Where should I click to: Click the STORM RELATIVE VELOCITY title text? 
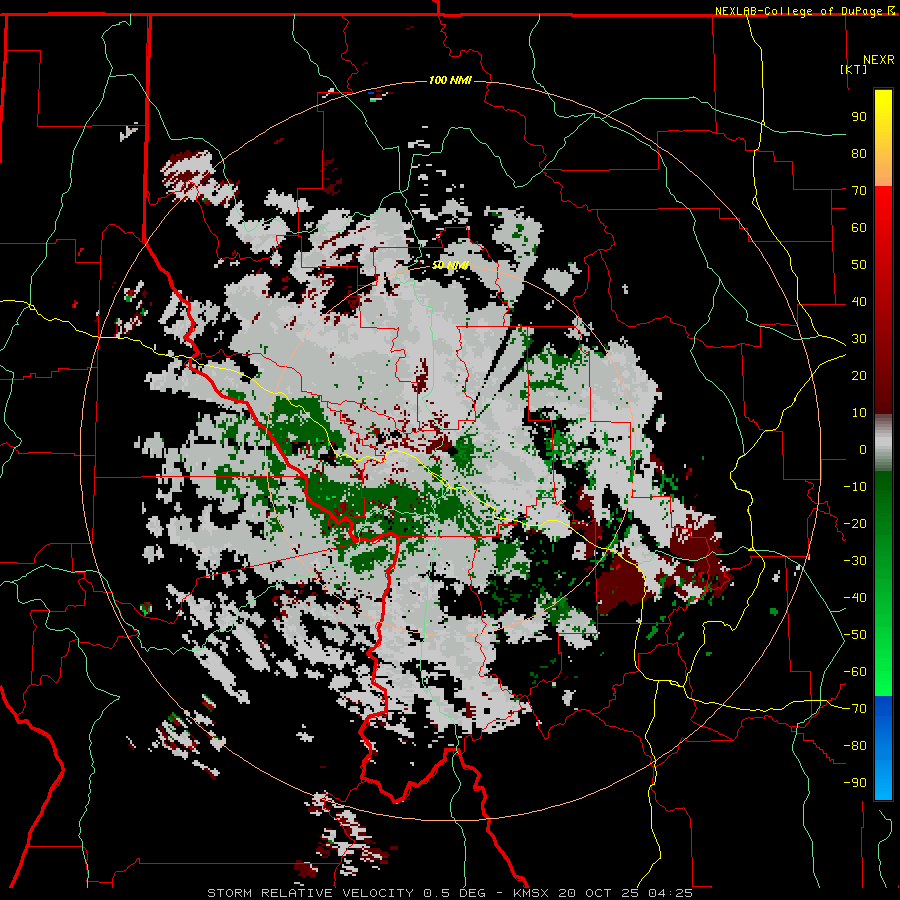310,893
